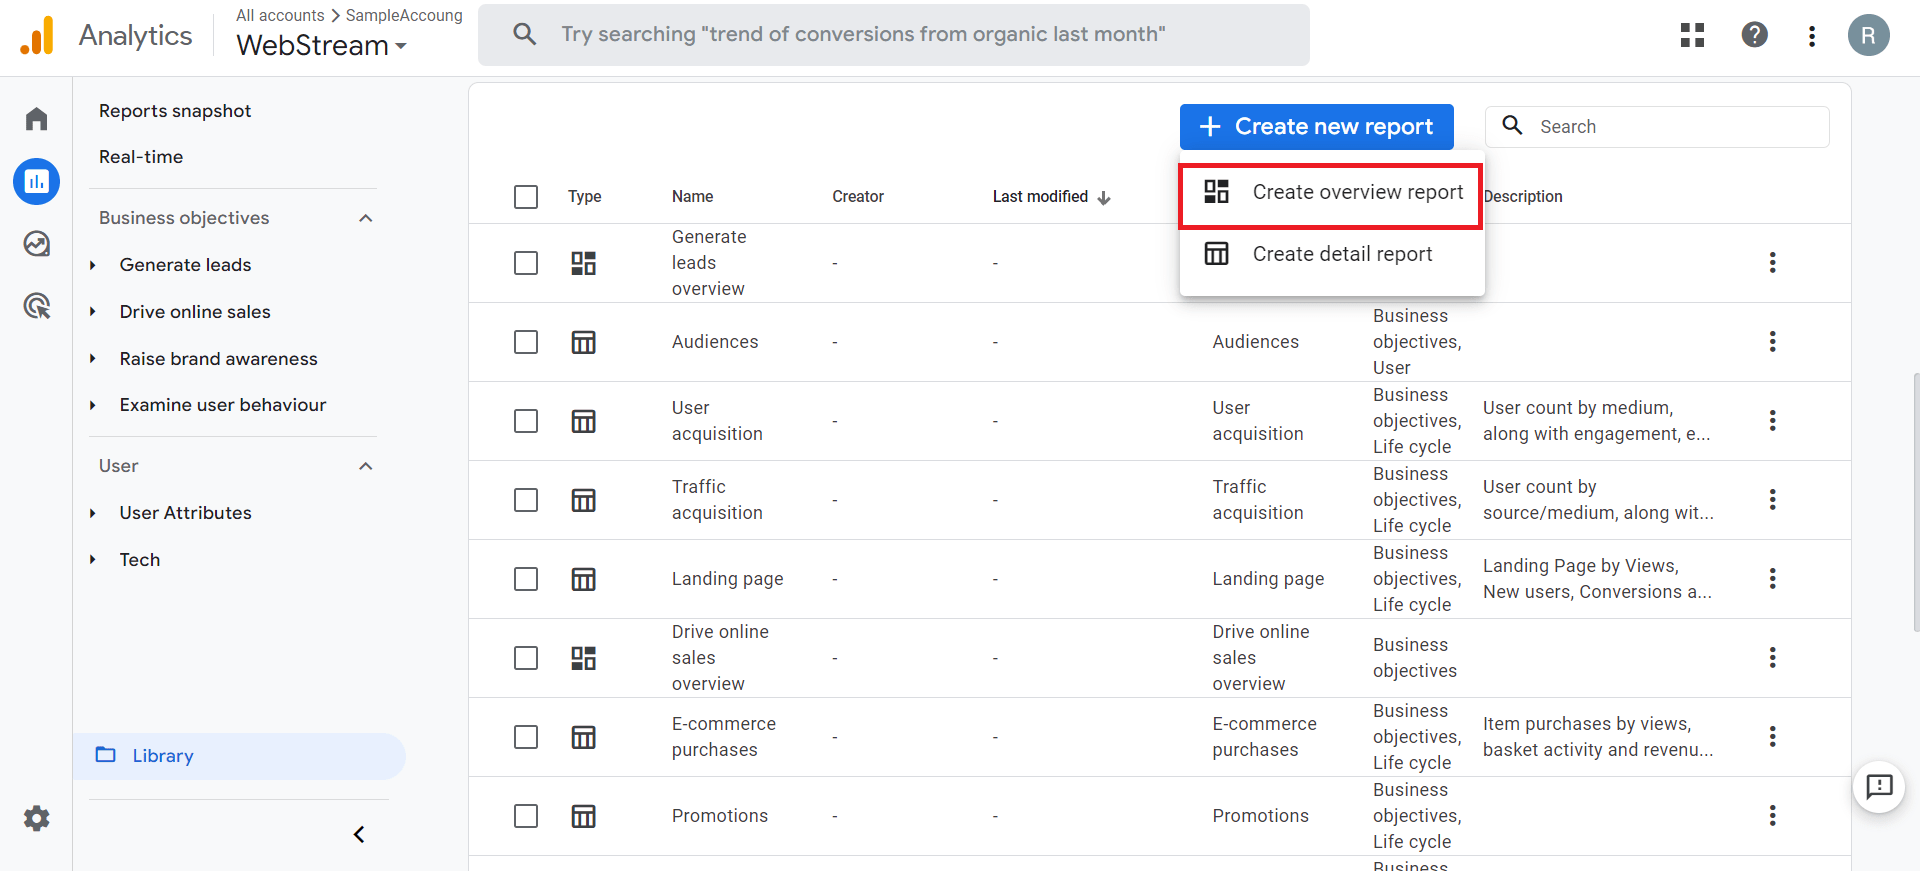Expand Drive online sales in sidebar

(x=92, y=312)
